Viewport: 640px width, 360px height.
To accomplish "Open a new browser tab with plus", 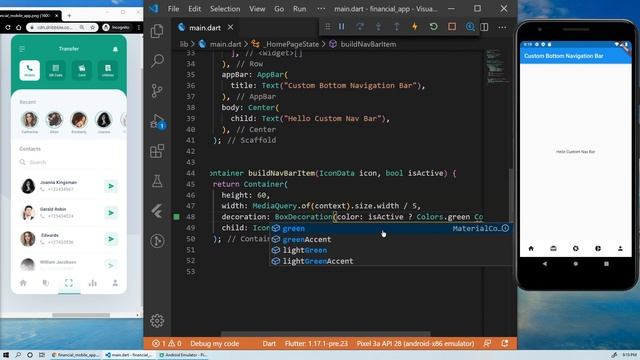I will pos(69,16).
